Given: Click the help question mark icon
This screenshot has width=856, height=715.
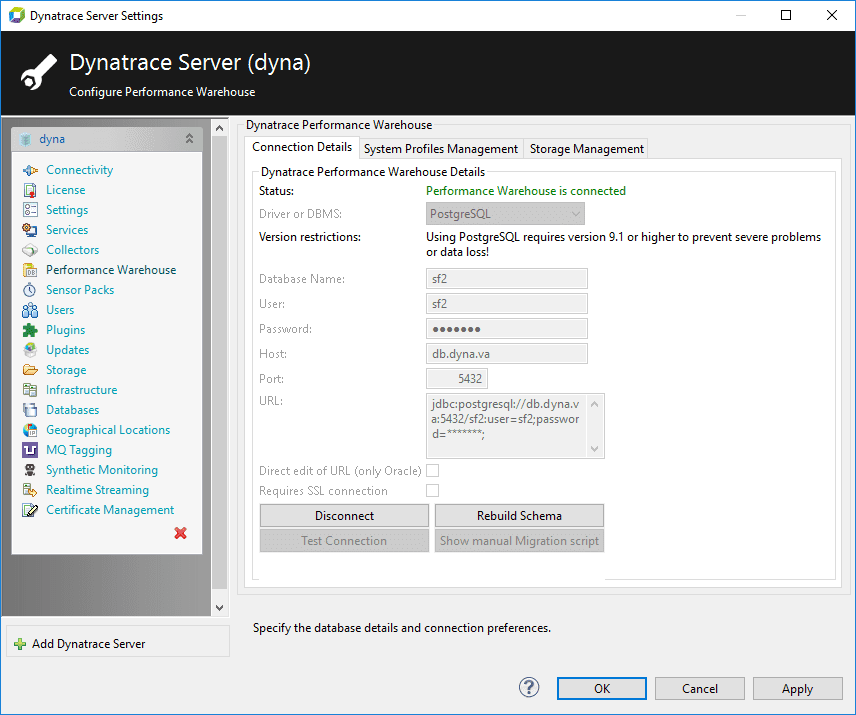Looking at the screenshot, I should click(x=529, y=688).
